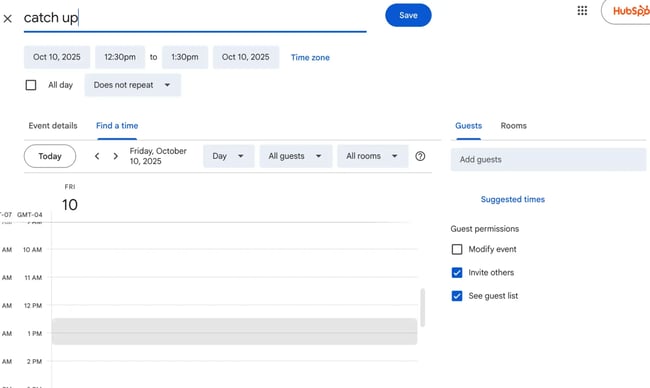The image size is (650, 388).
Task: Go to next day with right chevron
Action: pos(116,156)
